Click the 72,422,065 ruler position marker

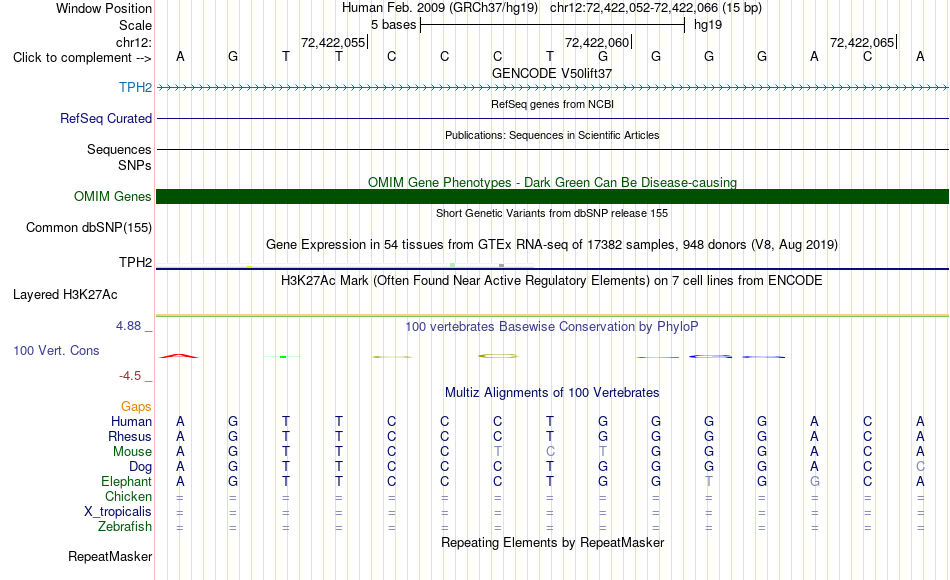pyautogui.click(x=863, y=42)
